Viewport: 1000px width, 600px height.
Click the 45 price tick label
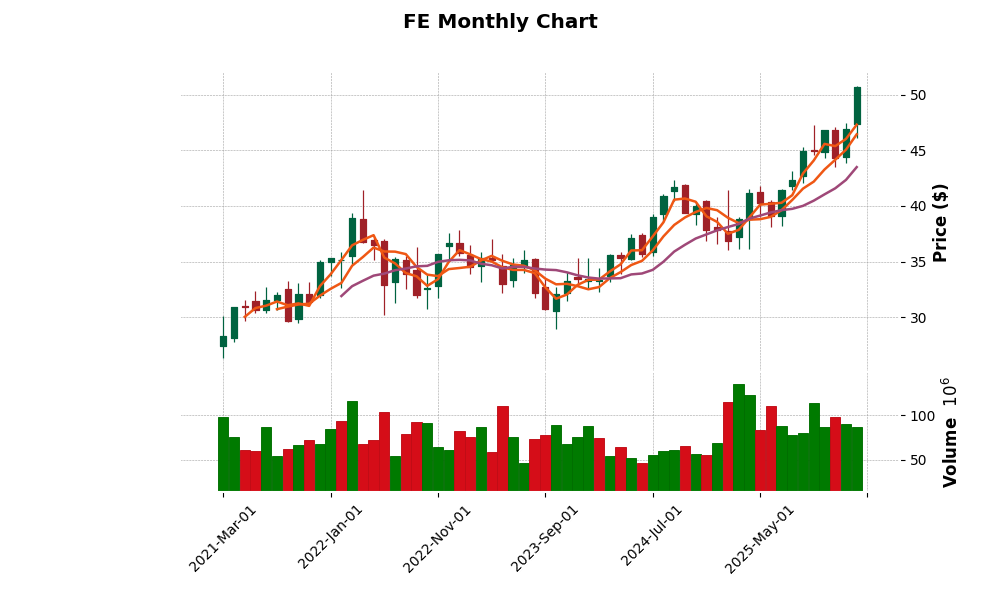point(918,151)
